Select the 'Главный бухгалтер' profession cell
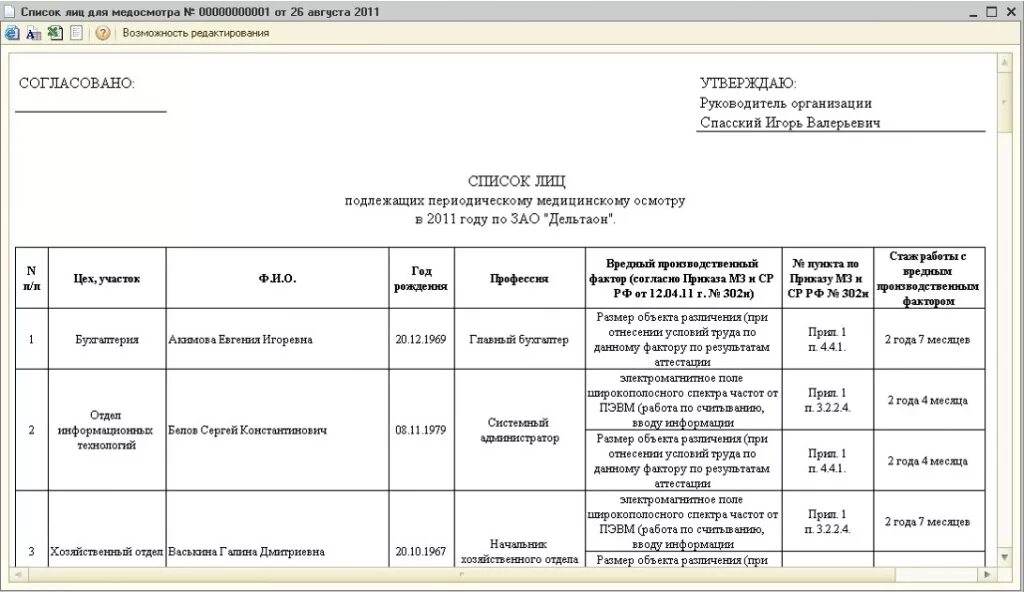Image resolution: width=1024 pixels, height=592 pixels. (520, 339)
